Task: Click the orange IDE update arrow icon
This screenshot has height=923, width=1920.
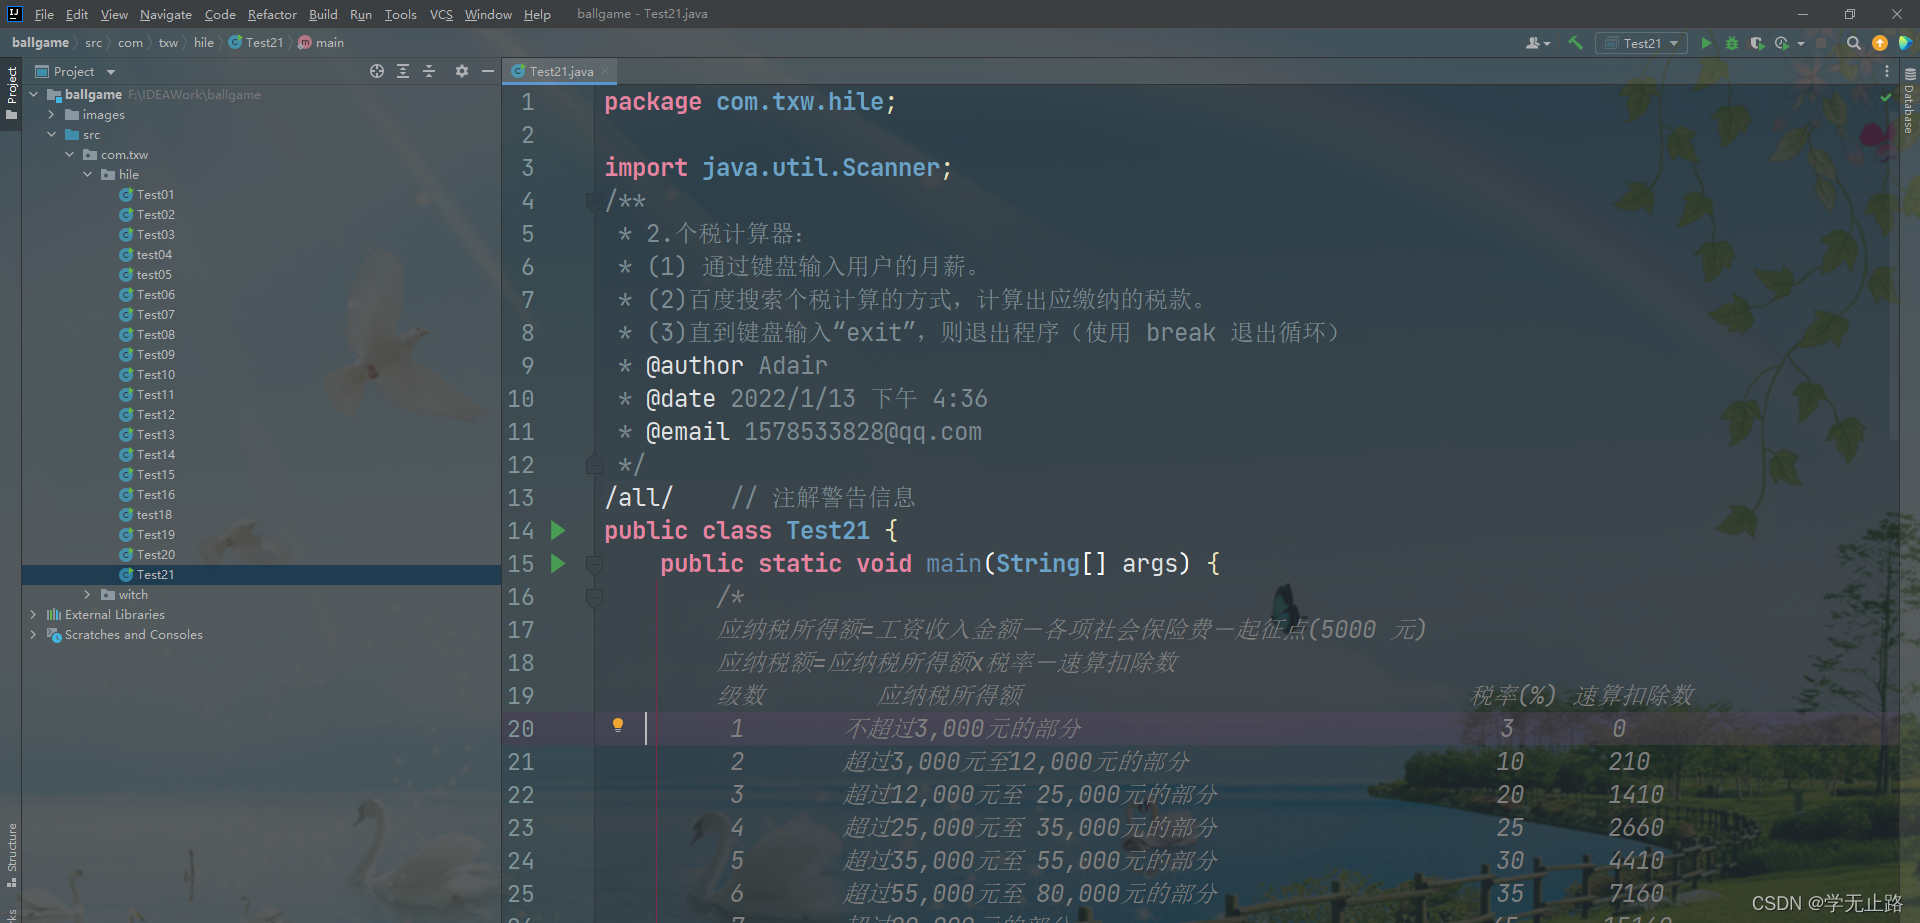Action: pos(1880,43)
